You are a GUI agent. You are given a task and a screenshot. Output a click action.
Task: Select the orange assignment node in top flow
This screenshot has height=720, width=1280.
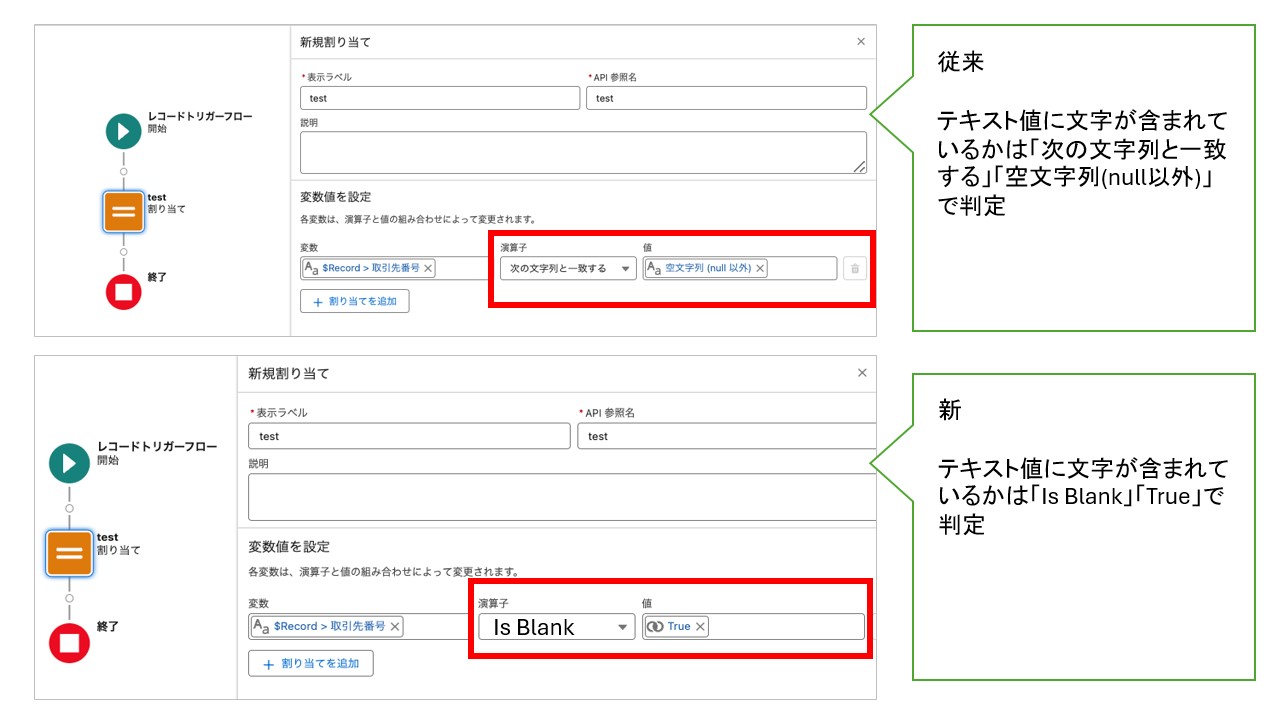point(124,212)
